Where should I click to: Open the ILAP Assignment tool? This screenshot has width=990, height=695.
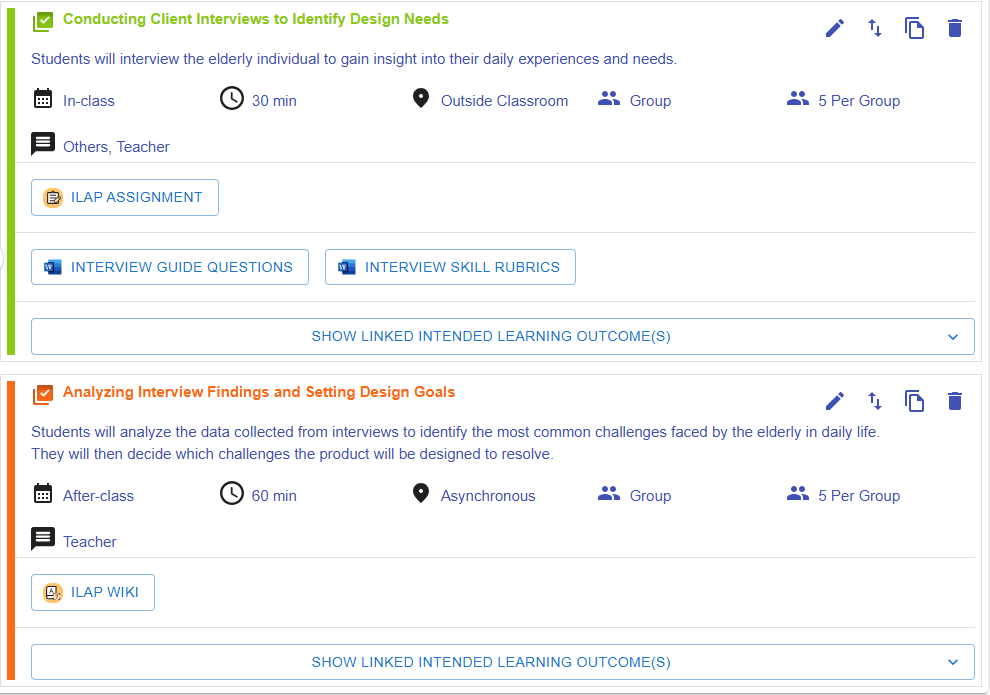(x=125, y=198)
